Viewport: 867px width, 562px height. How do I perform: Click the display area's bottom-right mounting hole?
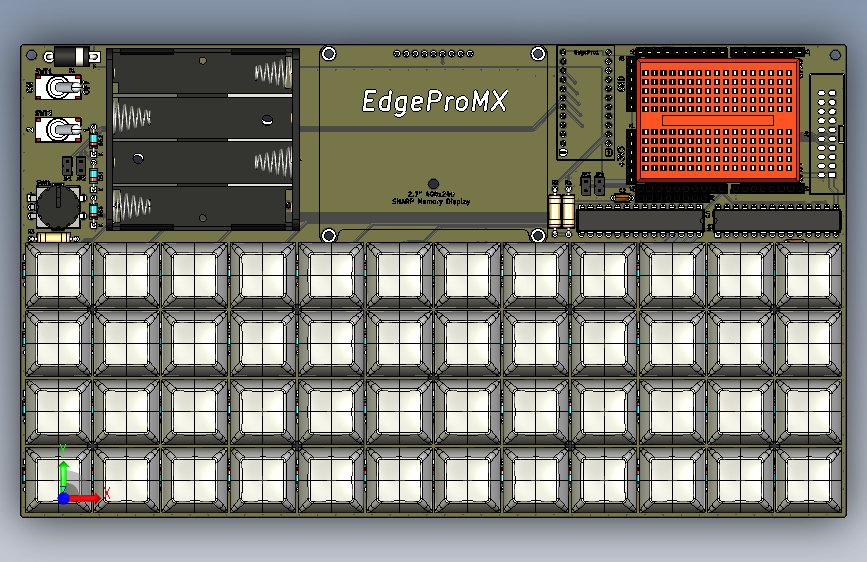coord(538,235)
